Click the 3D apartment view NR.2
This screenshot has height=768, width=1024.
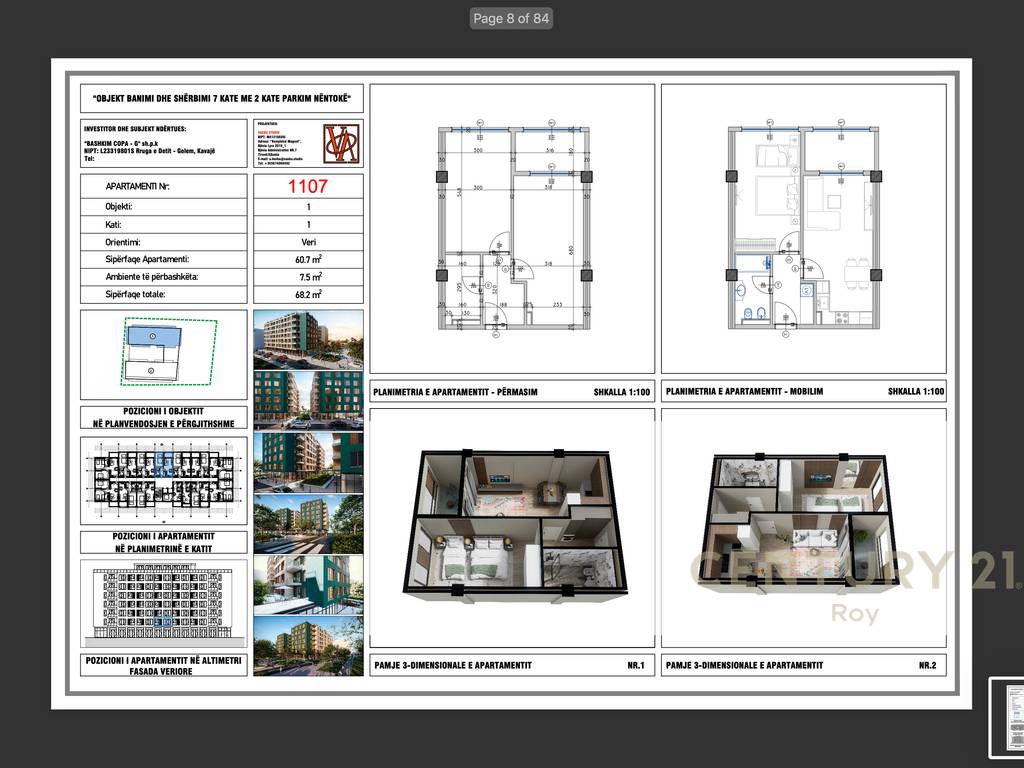(804, 528)
